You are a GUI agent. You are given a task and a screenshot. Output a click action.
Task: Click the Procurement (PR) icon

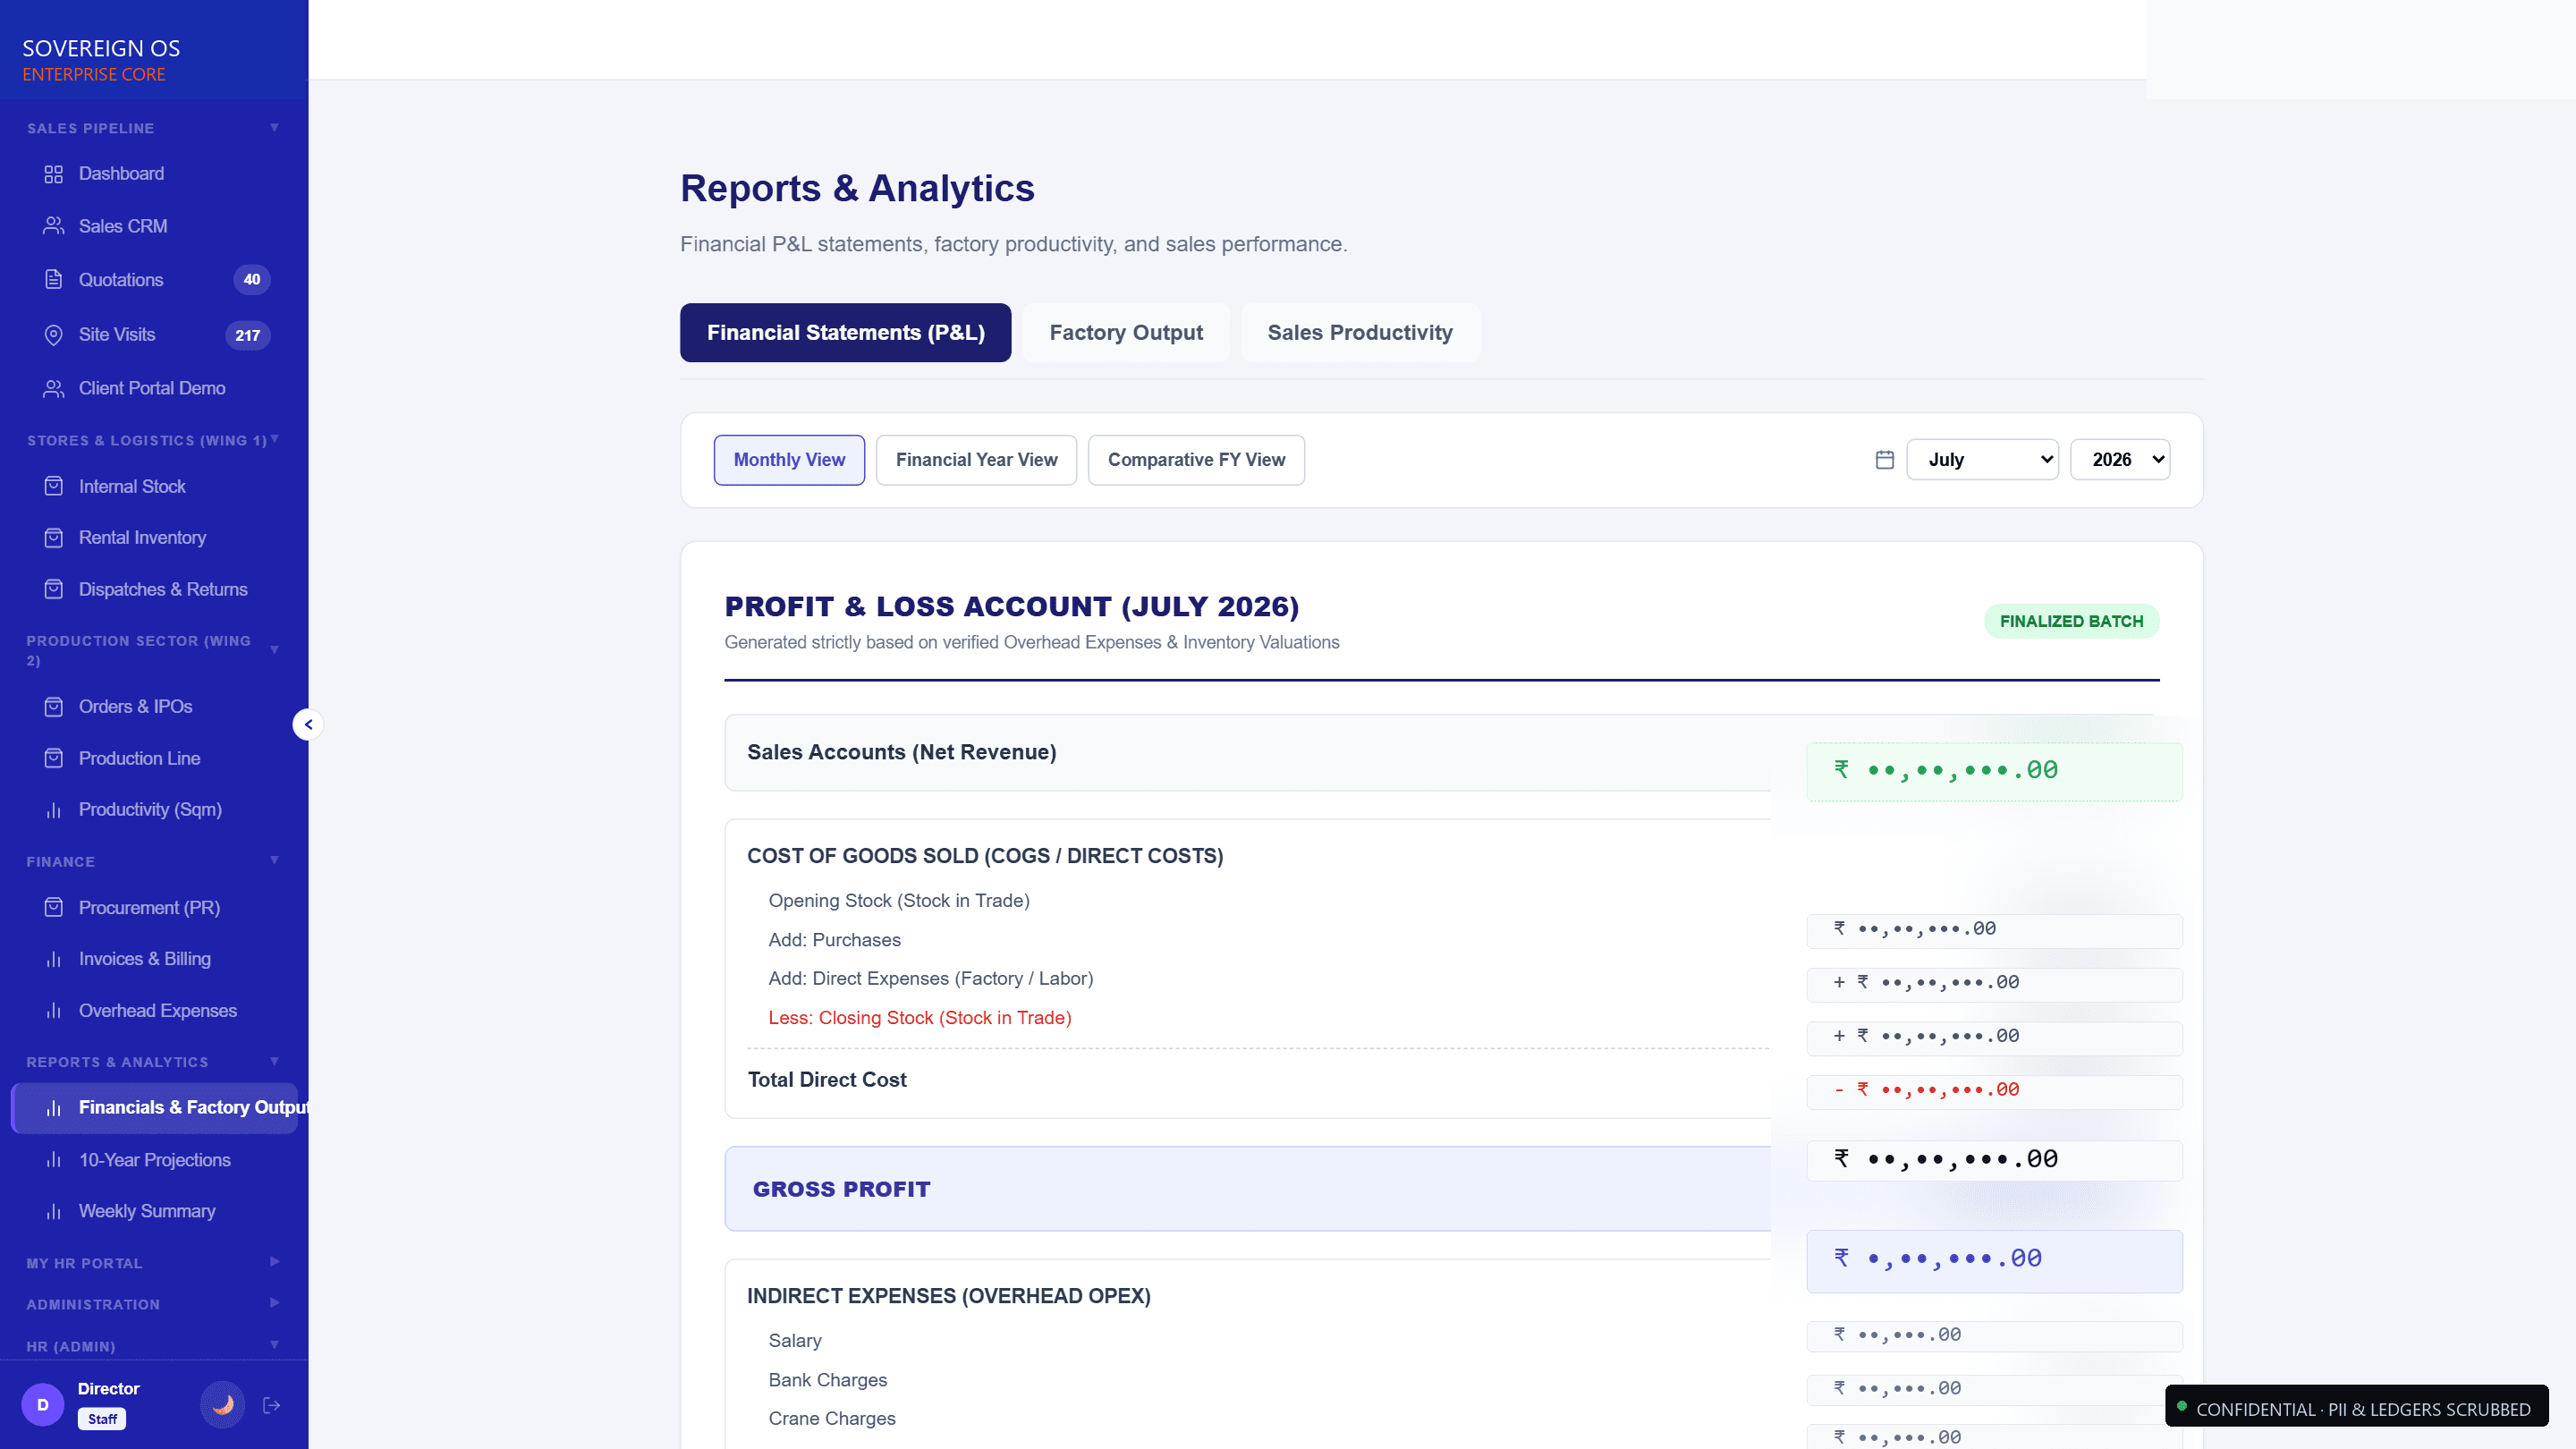click(54, 908)
